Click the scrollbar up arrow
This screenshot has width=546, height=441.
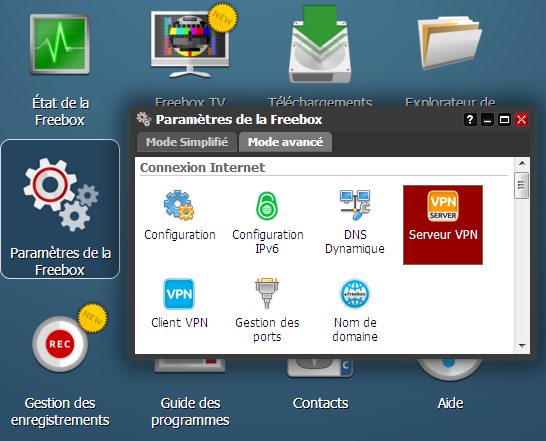click(522, 163)
